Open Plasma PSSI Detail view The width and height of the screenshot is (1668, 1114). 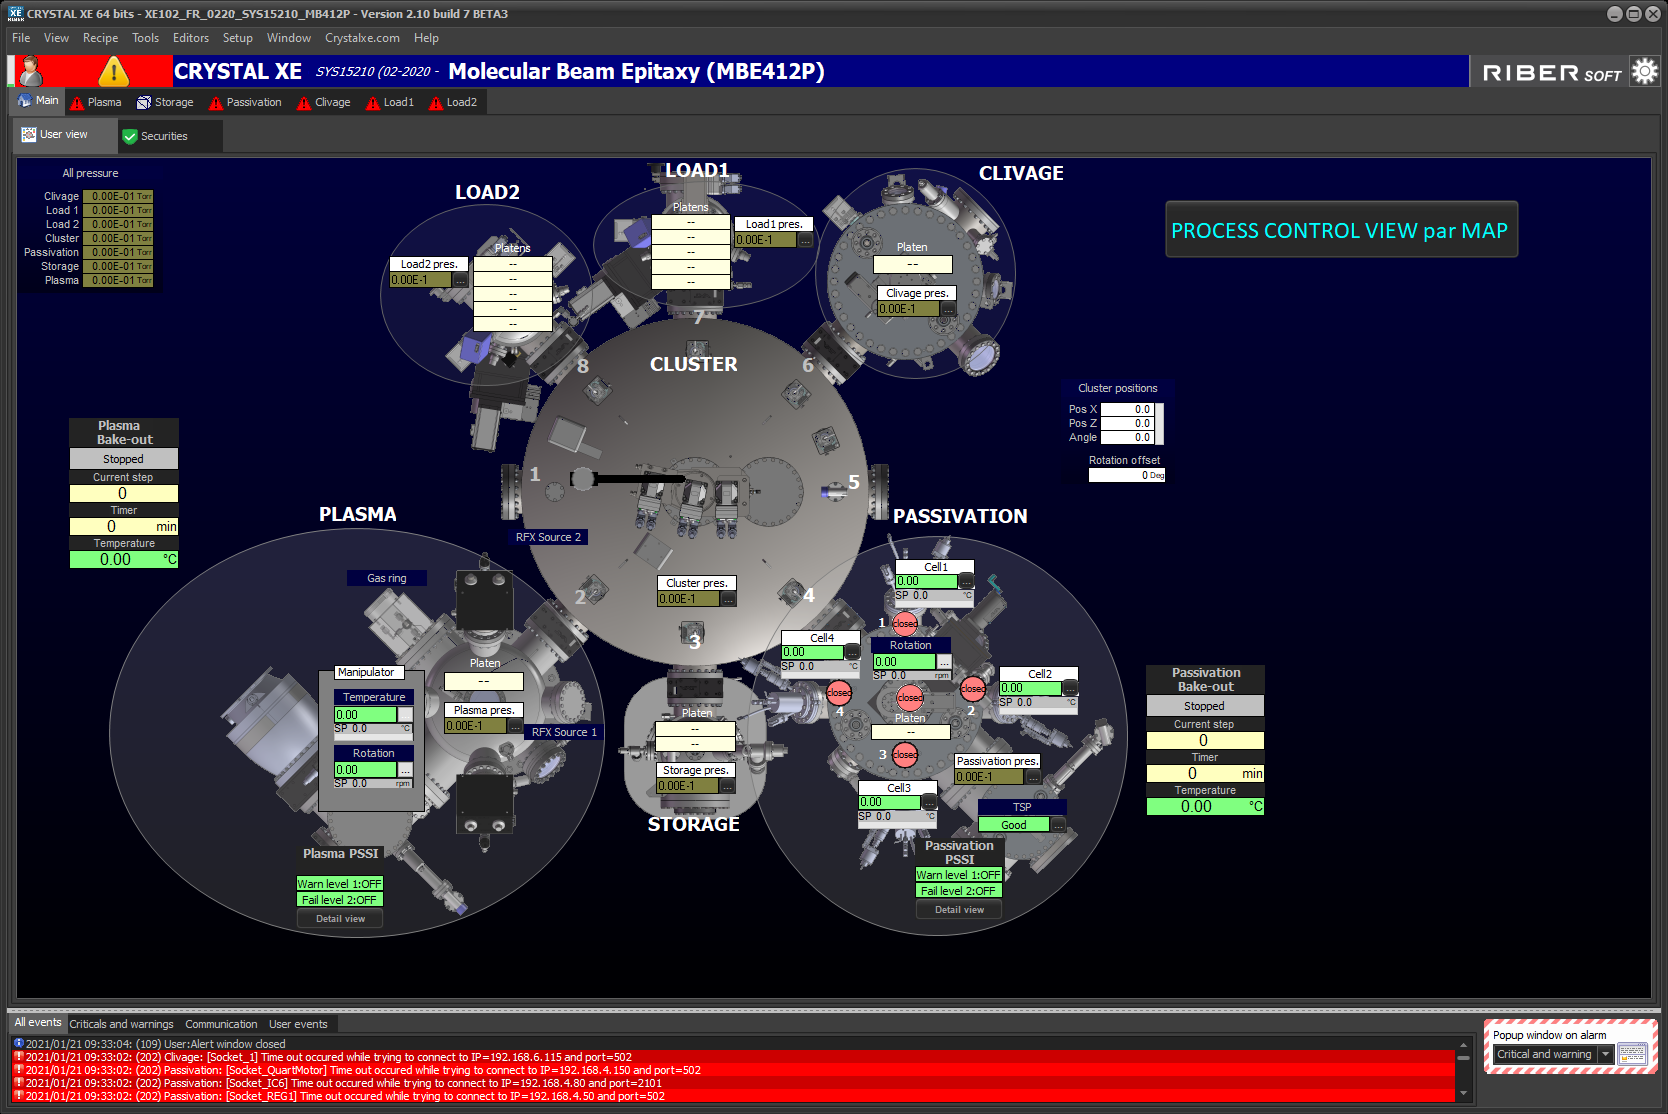(x=340, y=919)
